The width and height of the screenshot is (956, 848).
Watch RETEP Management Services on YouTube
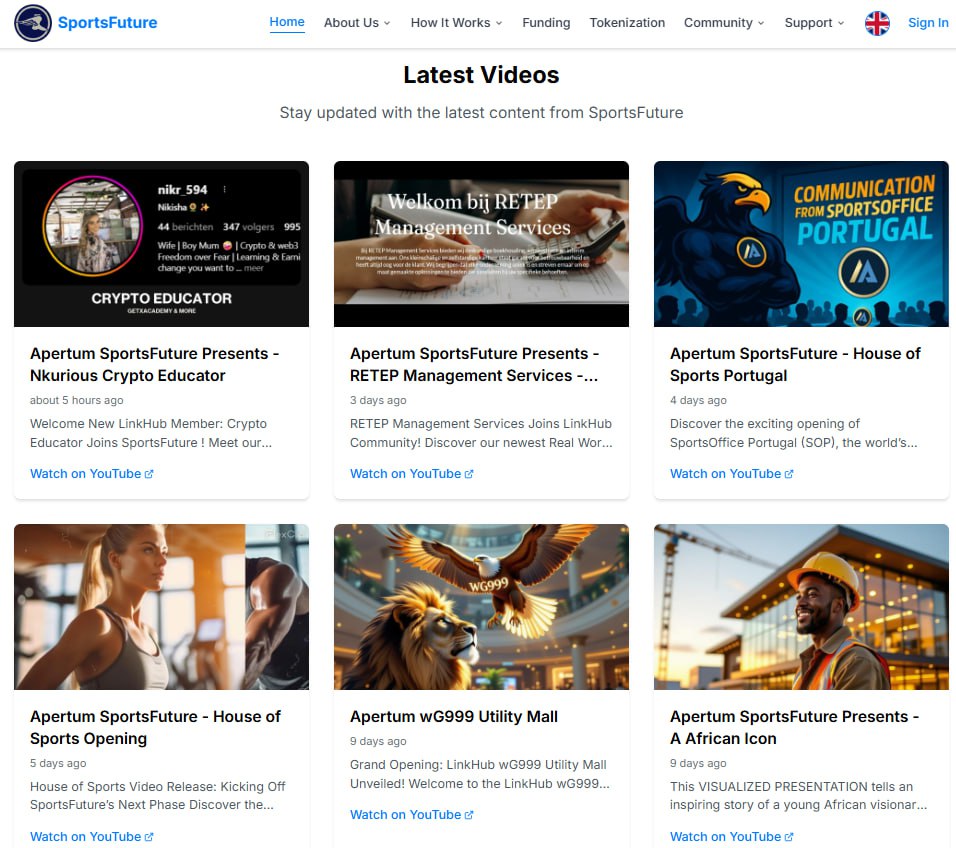tap(411, 474)
